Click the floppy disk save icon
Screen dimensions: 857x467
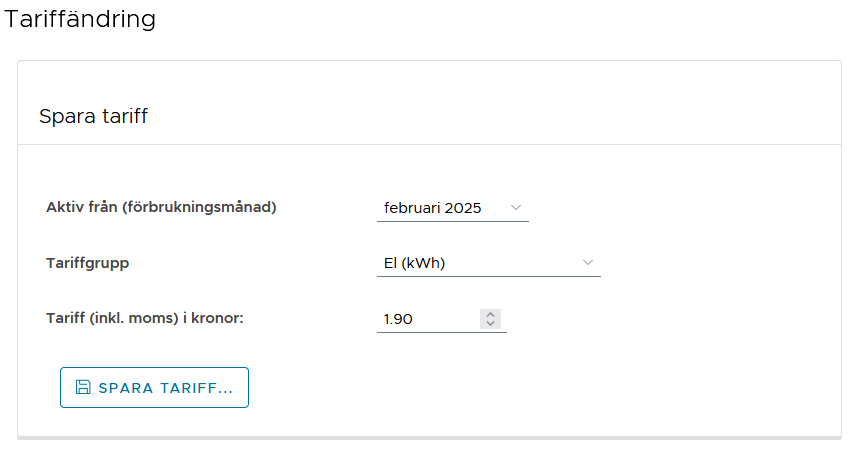pyautogui.click(x=83, y=387)
